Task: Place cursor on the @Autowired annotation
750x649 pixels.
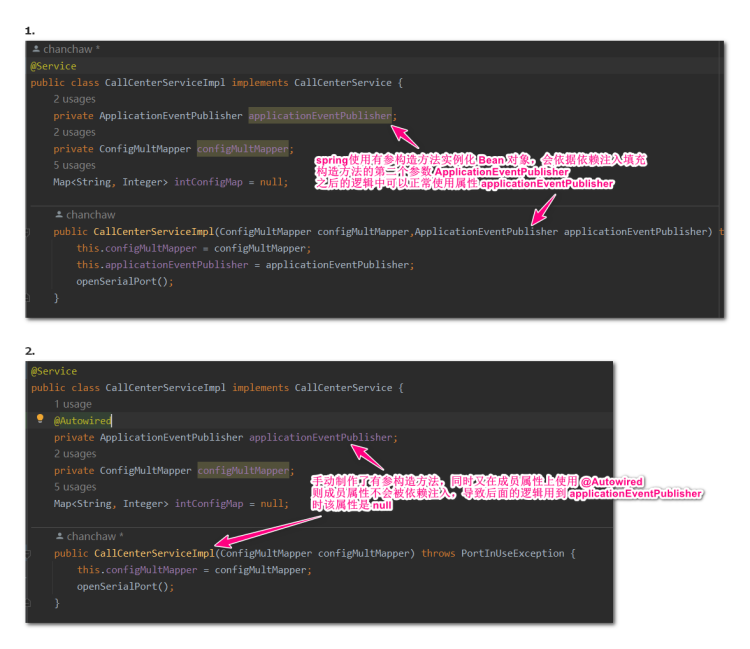Action: pos(82,421)
